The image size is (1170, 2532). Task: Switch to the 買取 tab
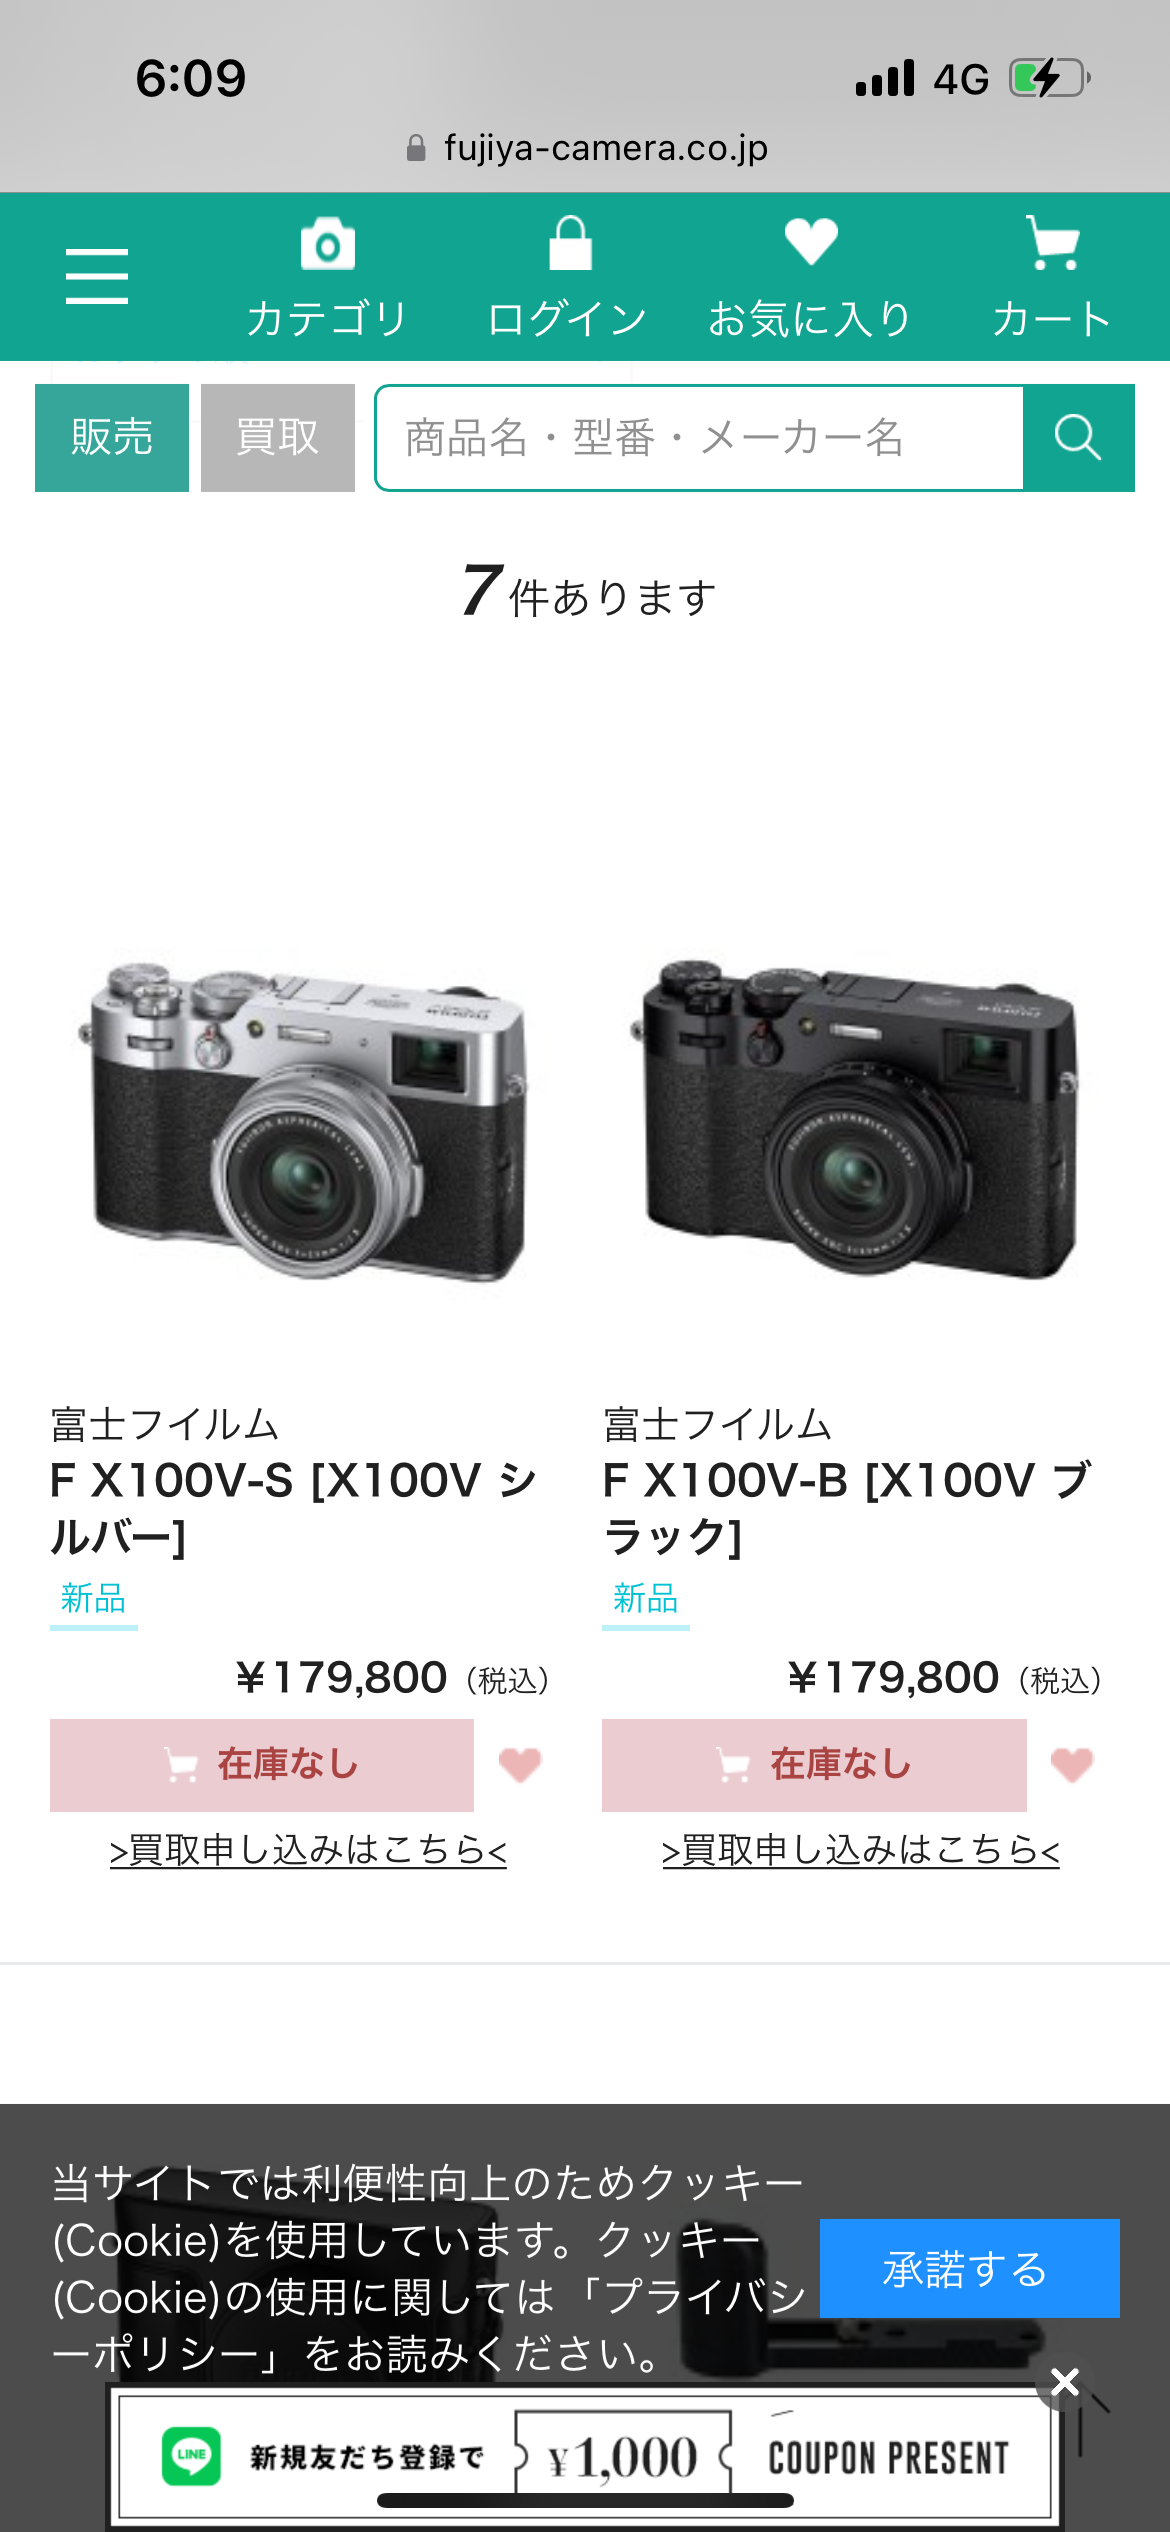pos(278,438)
